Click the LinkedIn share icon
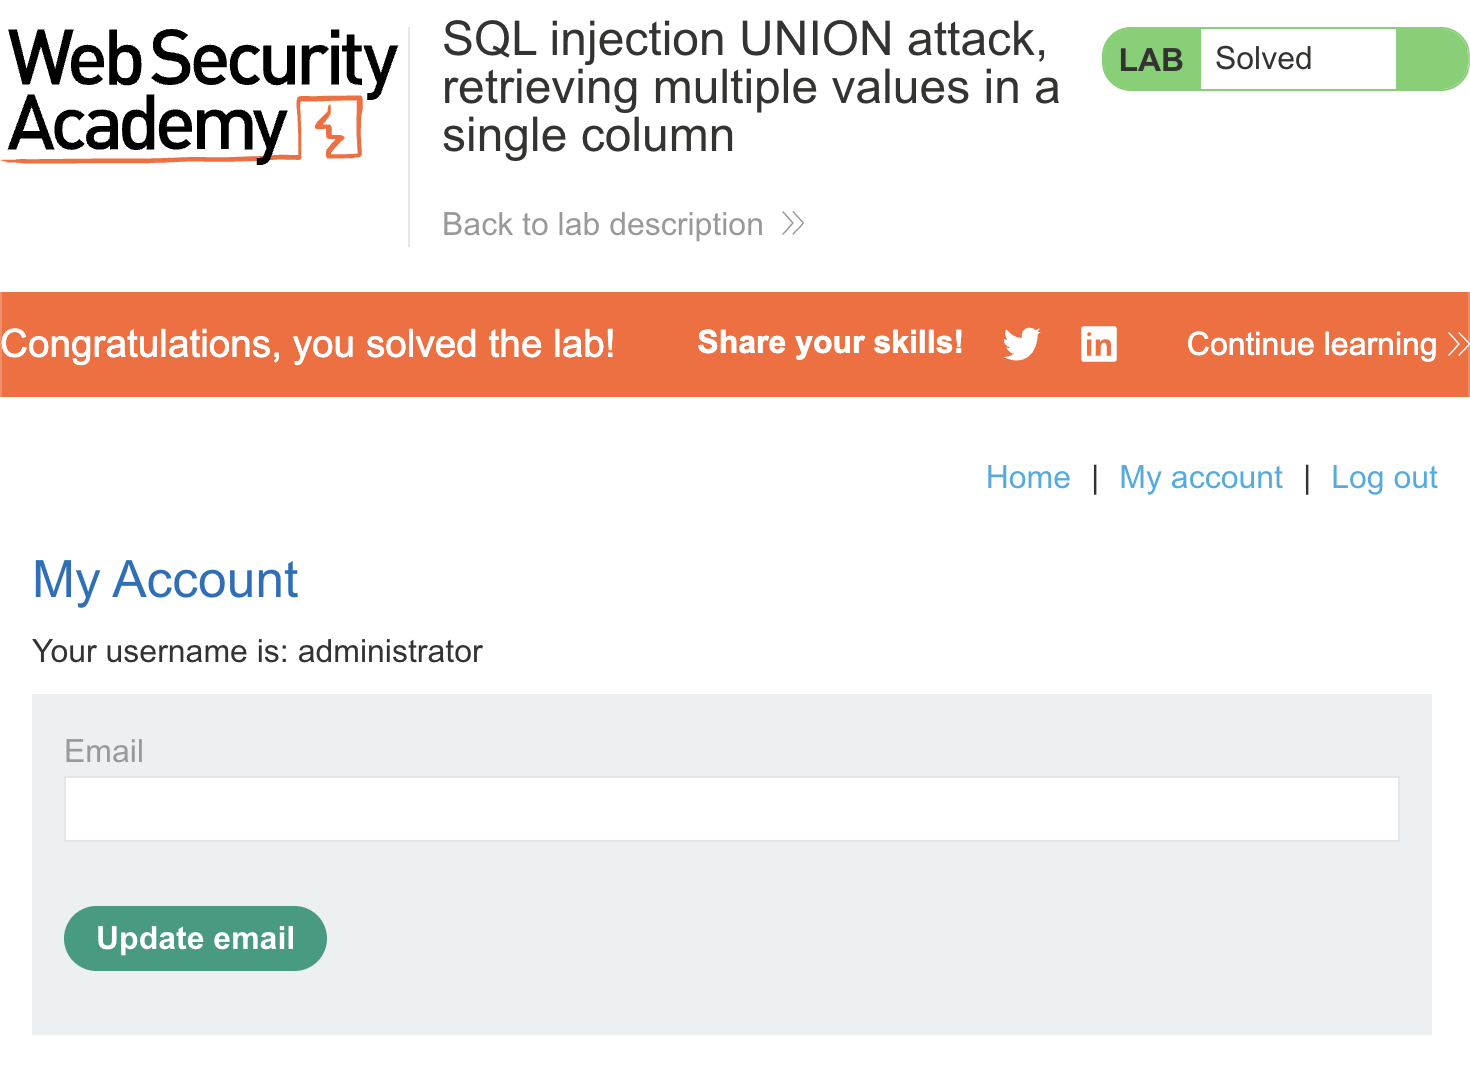1470x1090 pixels. click(x=1099, y=344)
